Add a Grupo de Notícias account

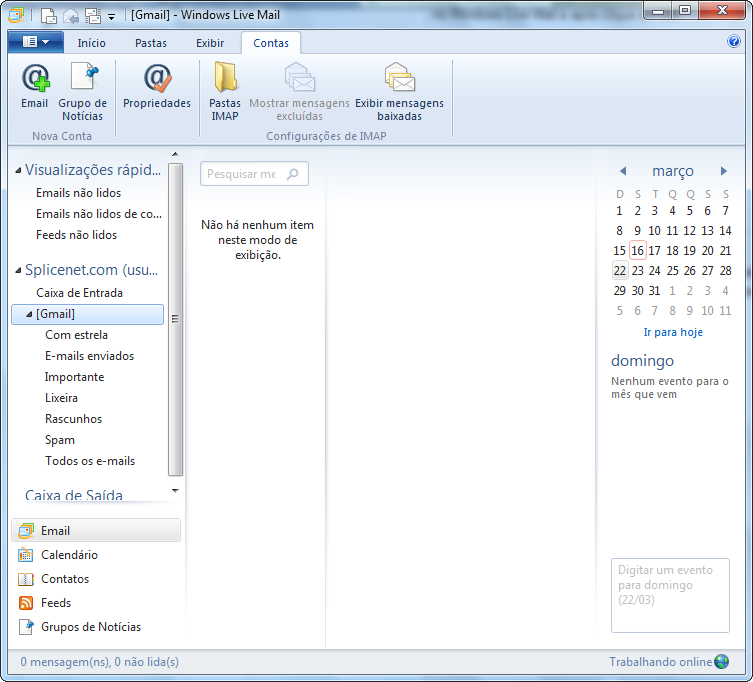[x=83, y=91]
